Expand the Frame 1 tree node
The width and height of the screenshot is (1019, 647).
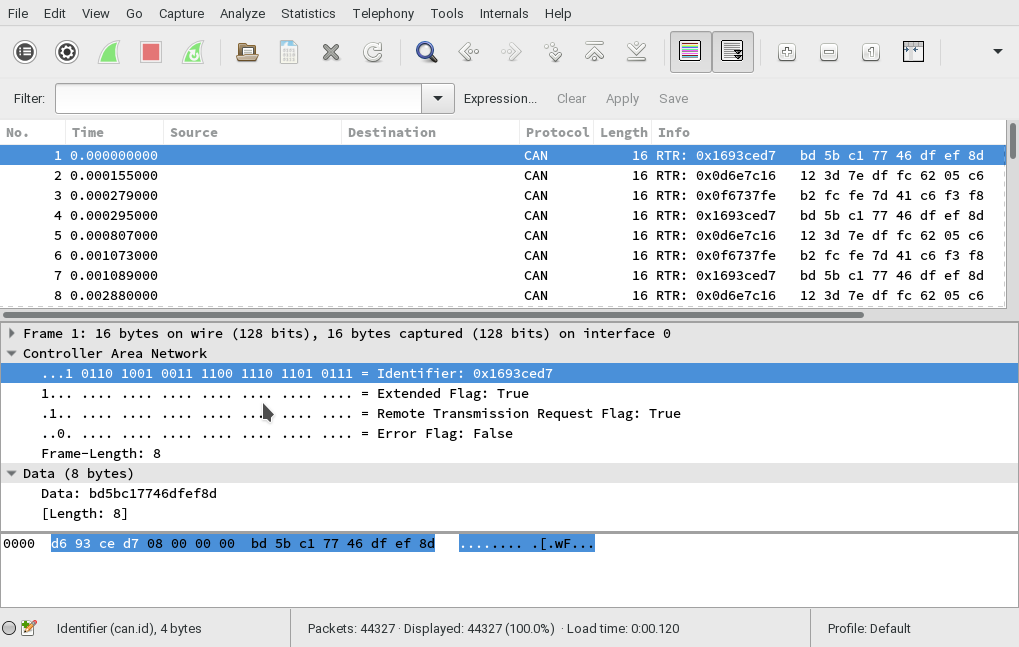[x=11, y=333]
